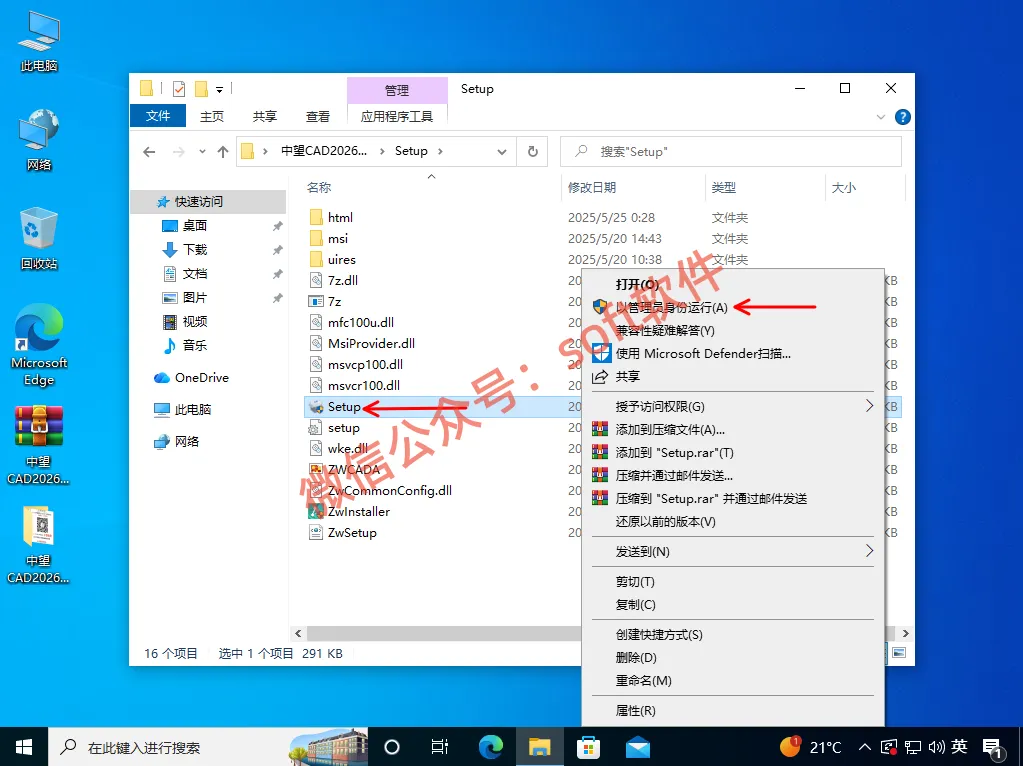1023x766 pixels.
Task: Launch Microsoft Edge from desktop
Action: 39,346
